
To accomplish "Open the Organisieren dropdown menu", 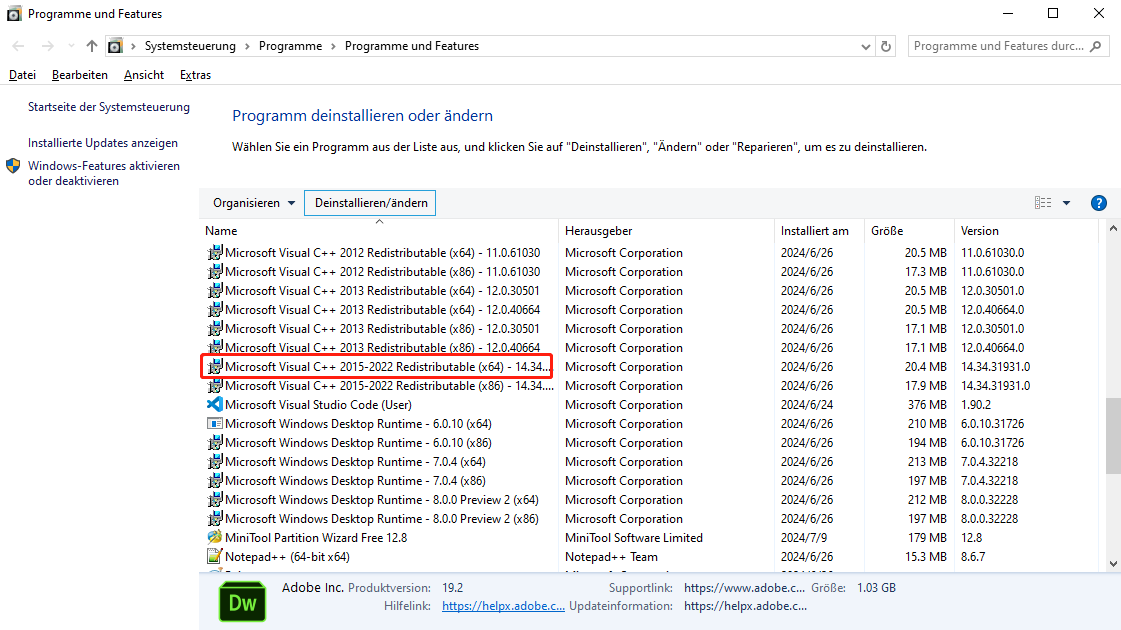I will 251,202.
